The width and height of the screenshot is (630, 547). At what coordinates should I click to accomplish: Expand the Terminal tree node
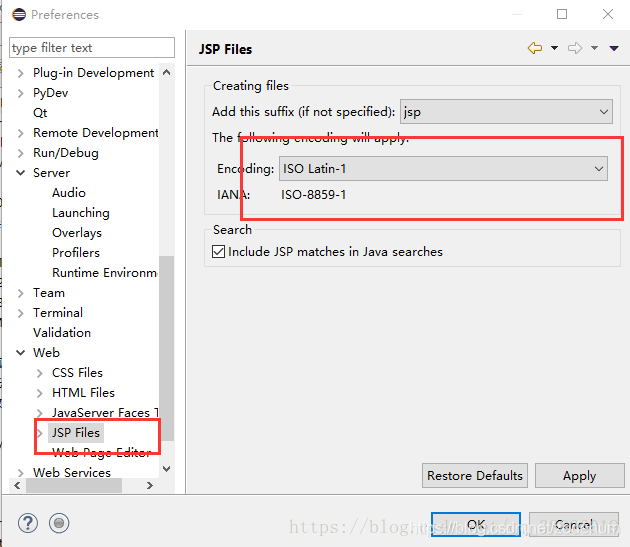coord(21,313)
